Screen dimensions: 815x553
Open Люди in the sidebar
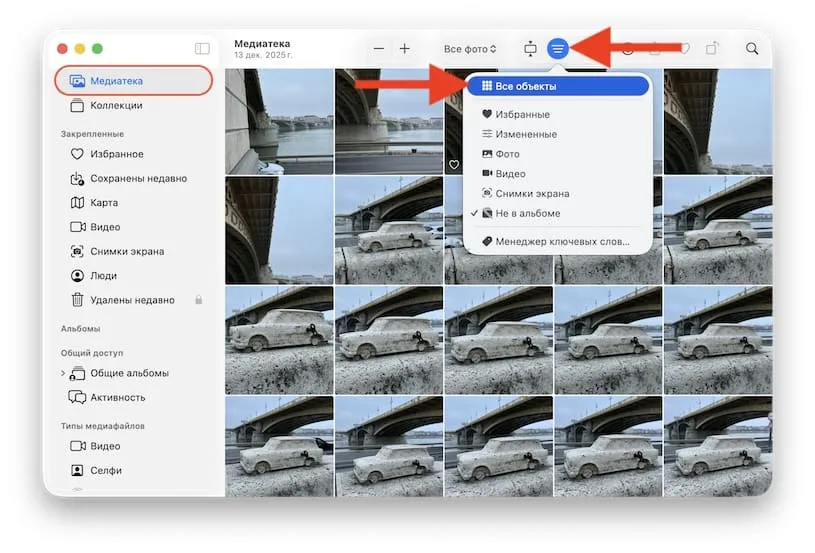tap(103, 276)
